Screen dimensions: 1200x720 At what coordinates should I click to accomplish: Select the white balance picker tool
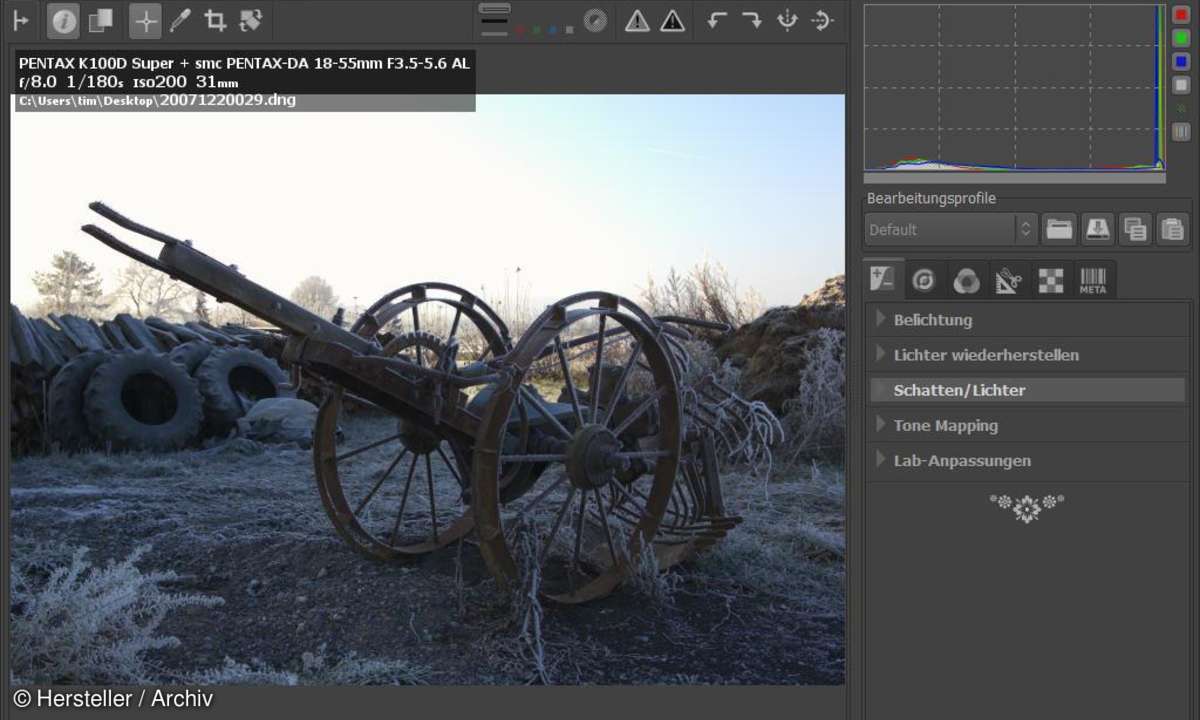180,20
